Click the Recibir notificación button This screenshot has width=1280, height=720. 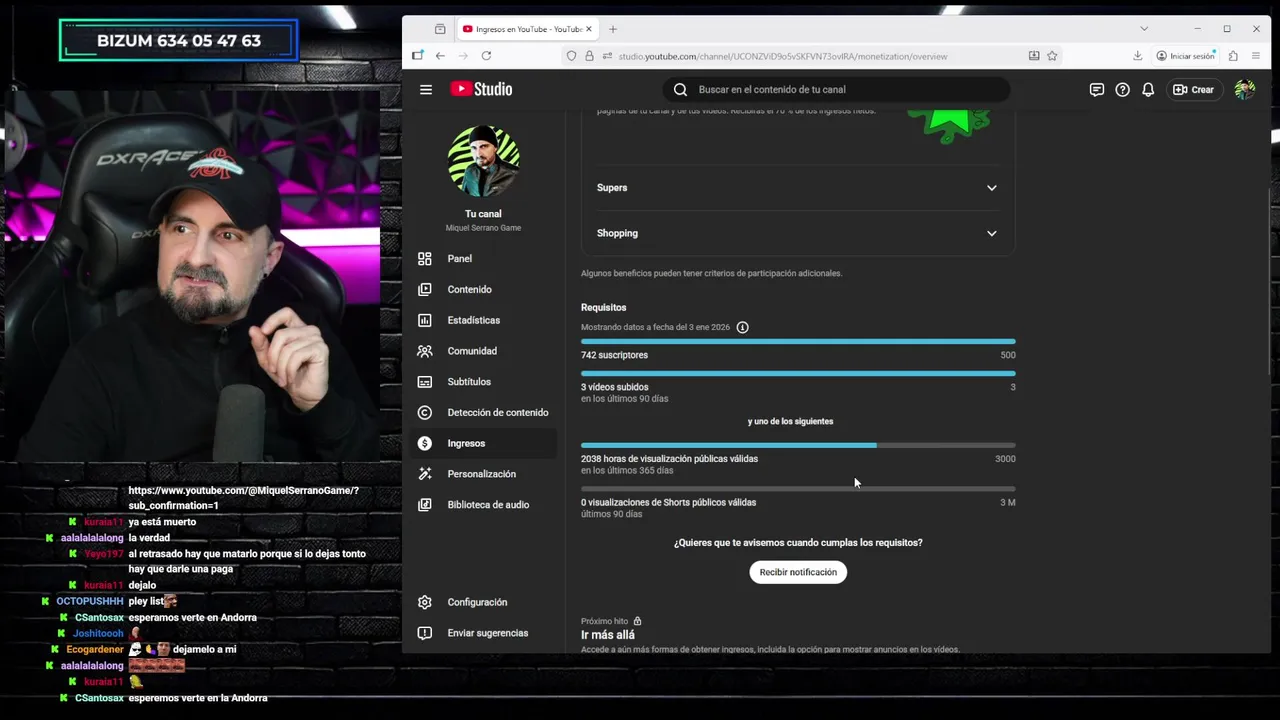click(x=798, y=572)
